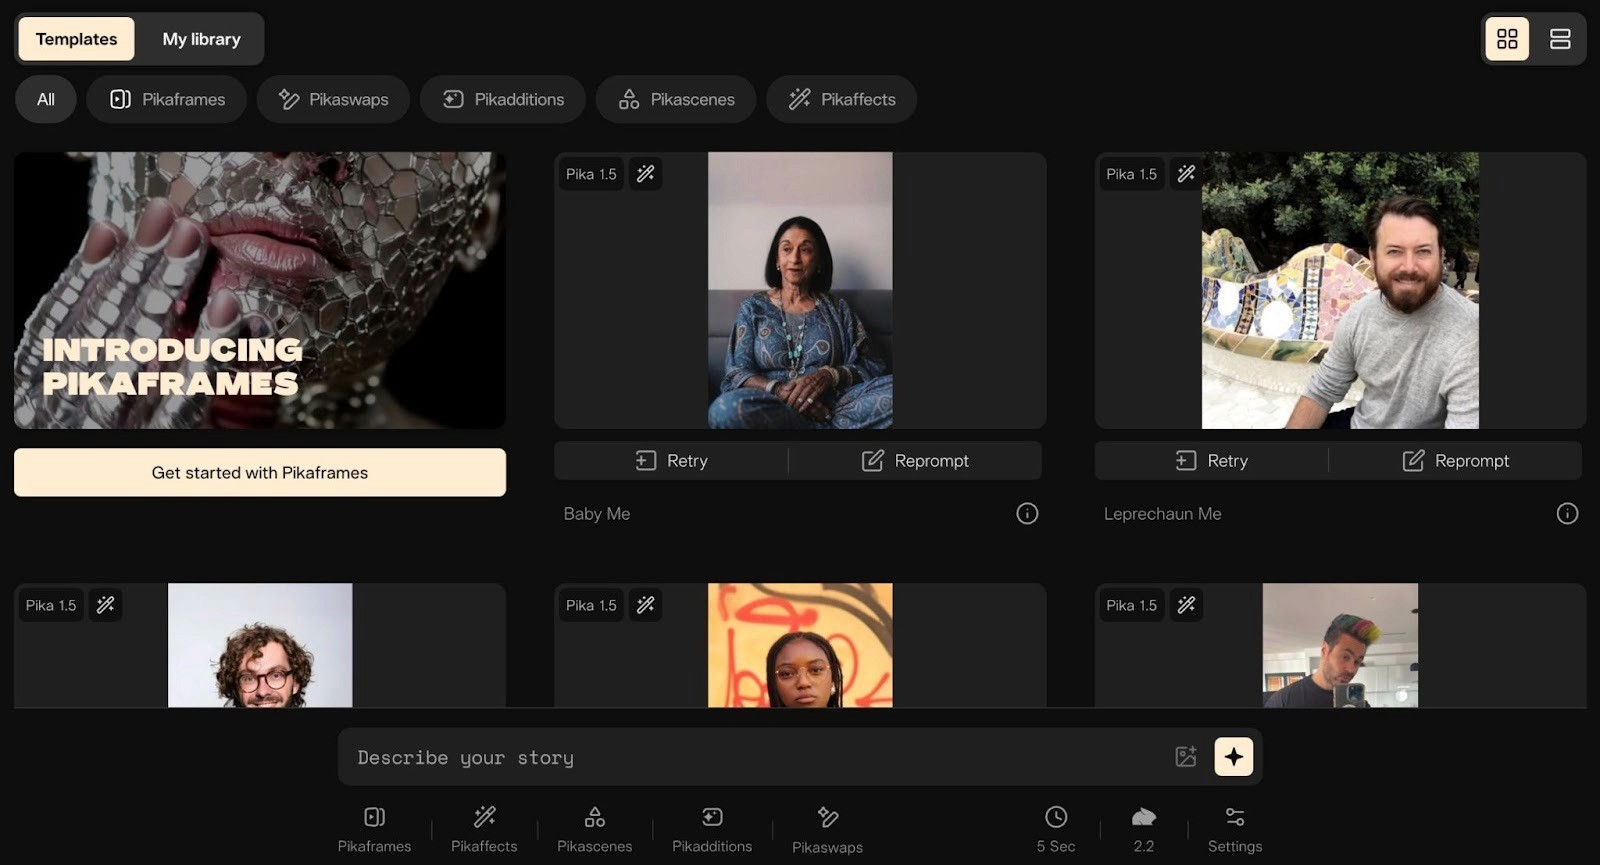Open the 2.2 model version selector
1600x865 pixels.
tap(1144, 830)
